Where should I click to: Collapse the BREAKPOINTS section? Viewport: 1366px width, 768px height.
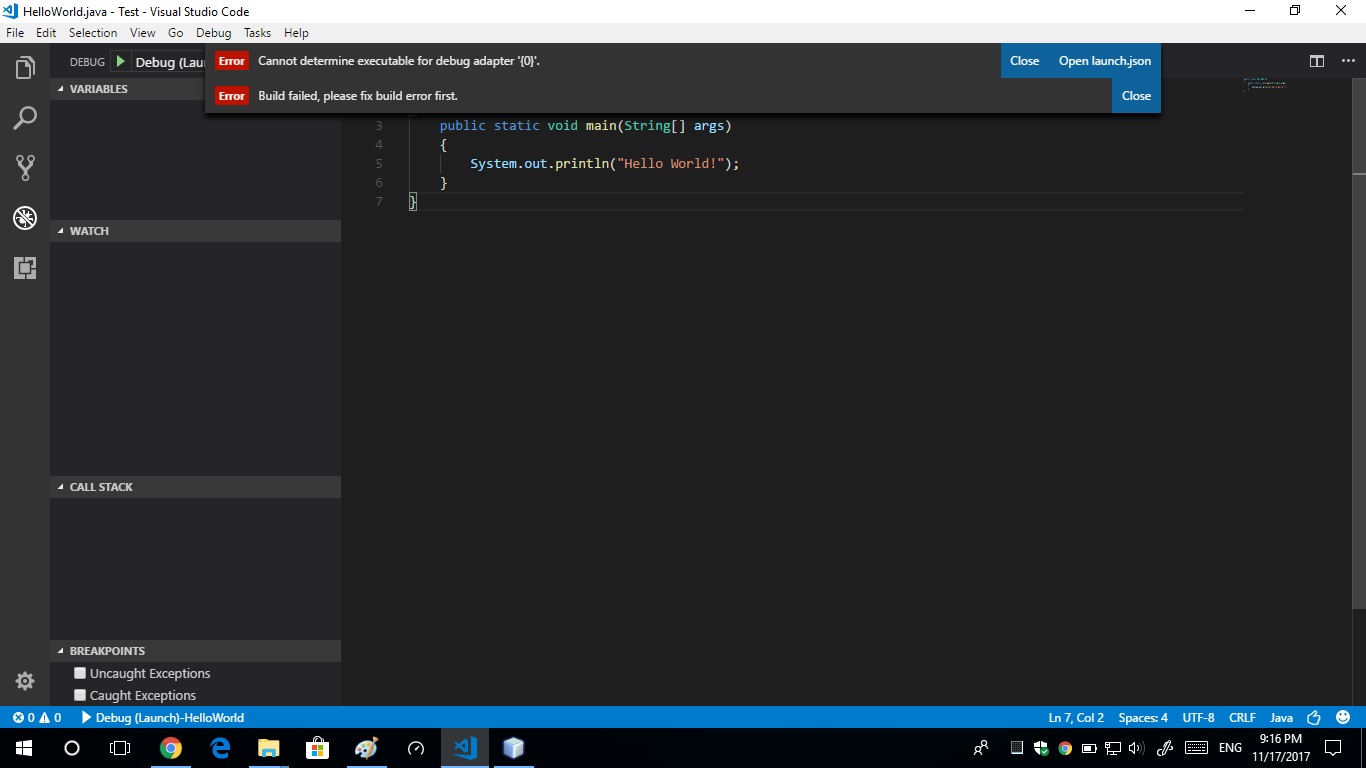pyautogui.click(x=195, y=651)
